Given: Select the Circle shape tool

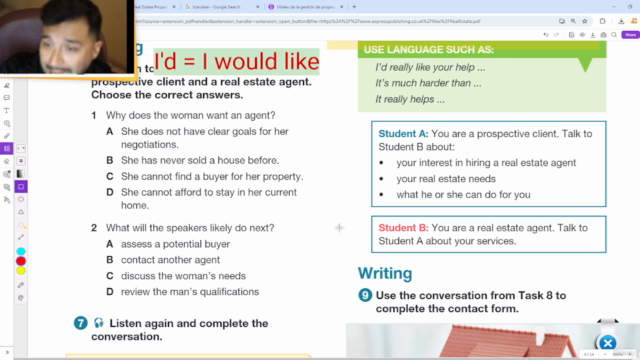Looking at the screenshot, I should 21,199.
